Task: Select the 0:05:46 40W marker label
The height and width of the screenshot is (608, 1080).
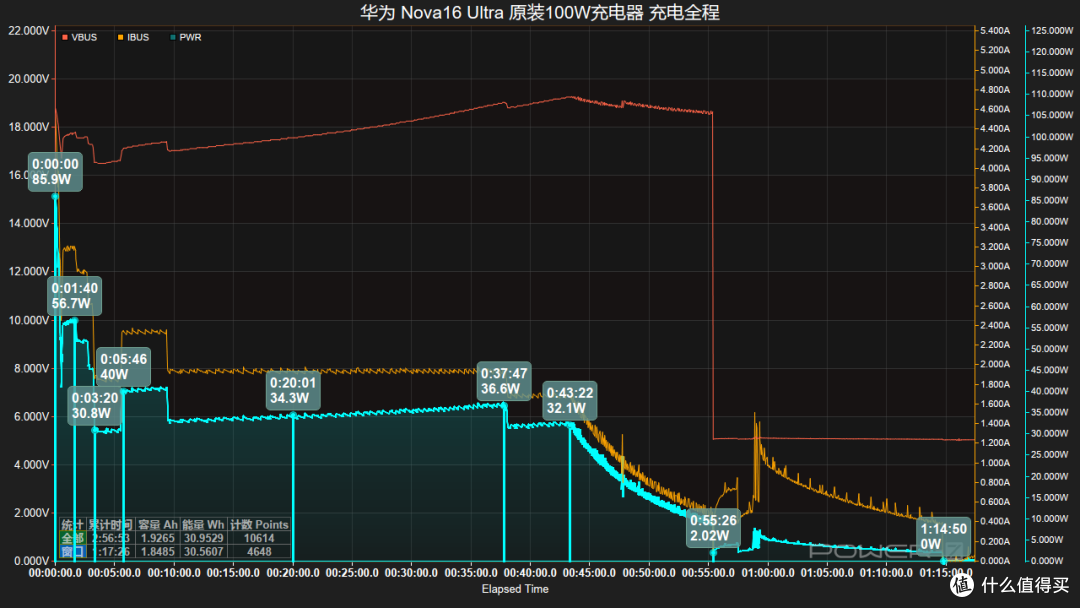Action: (123, 366)
